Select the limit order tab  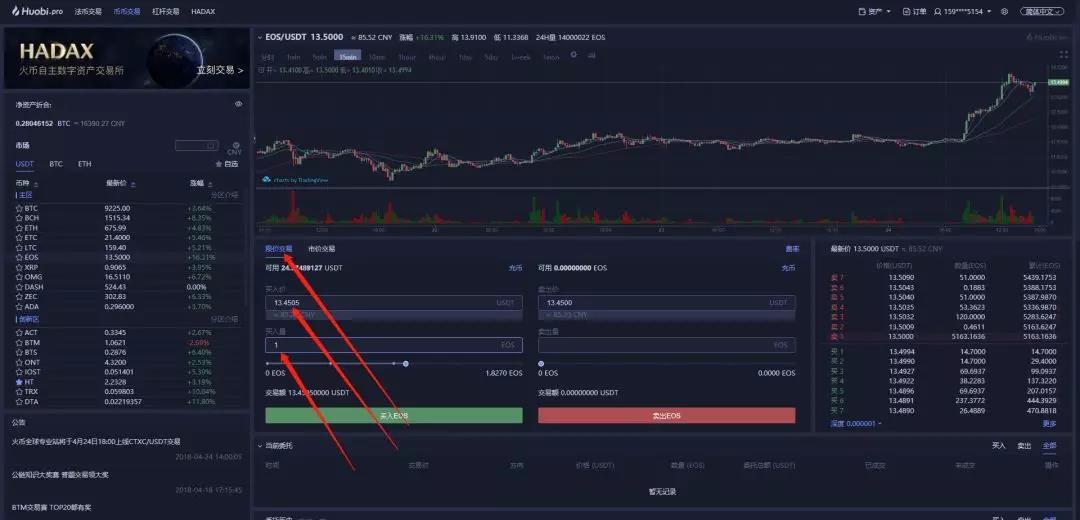pos(279,249)
